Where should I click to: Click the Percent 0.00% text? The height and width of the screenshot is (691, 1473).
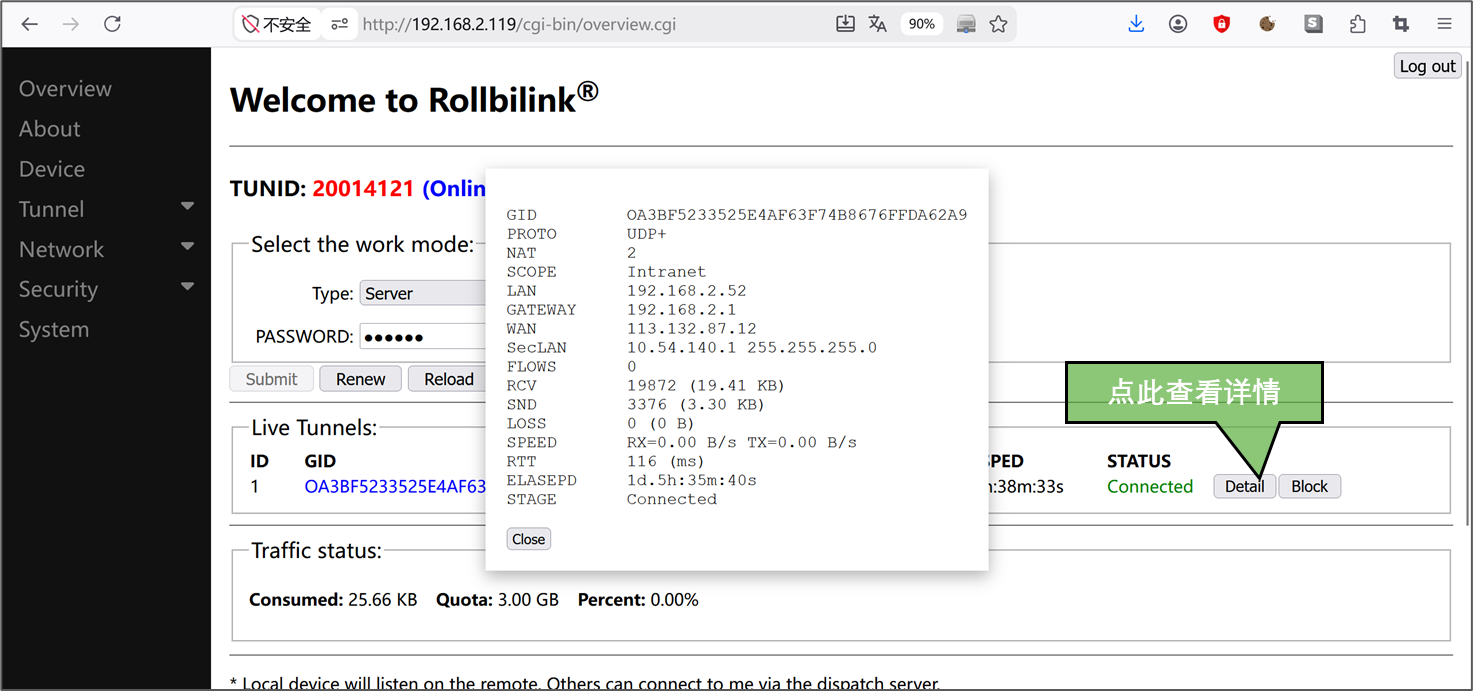click(x=638, y=600)
